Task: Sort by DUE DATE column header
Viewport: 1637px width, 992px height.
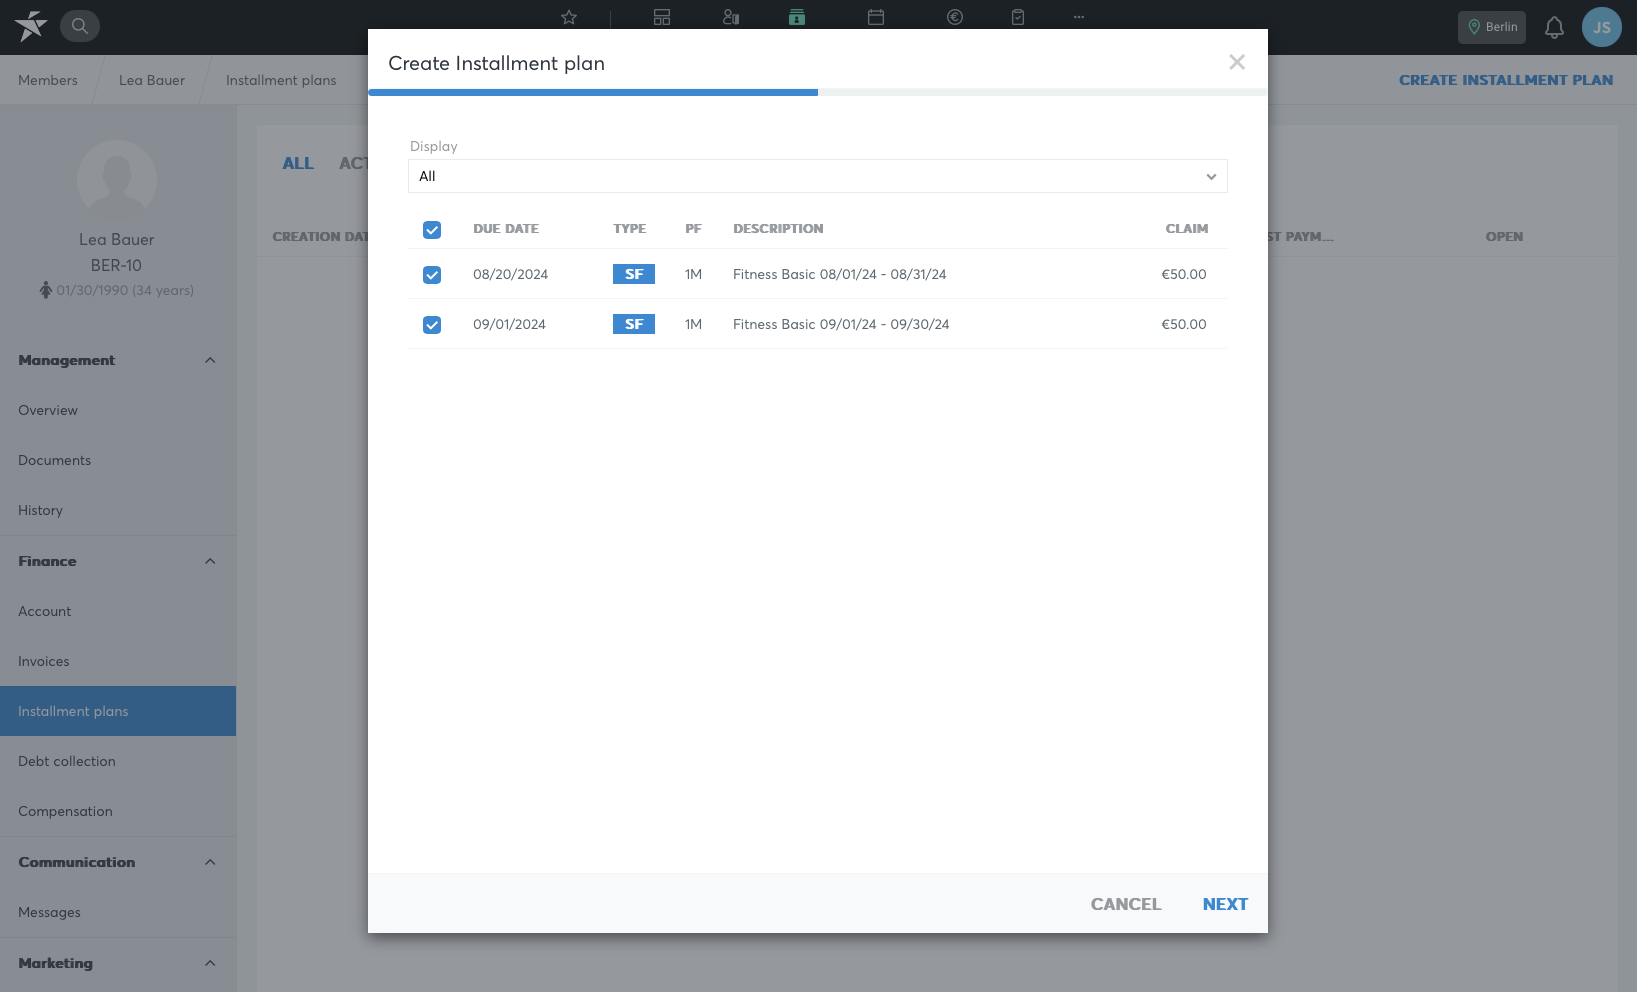Action: (506, 229)
